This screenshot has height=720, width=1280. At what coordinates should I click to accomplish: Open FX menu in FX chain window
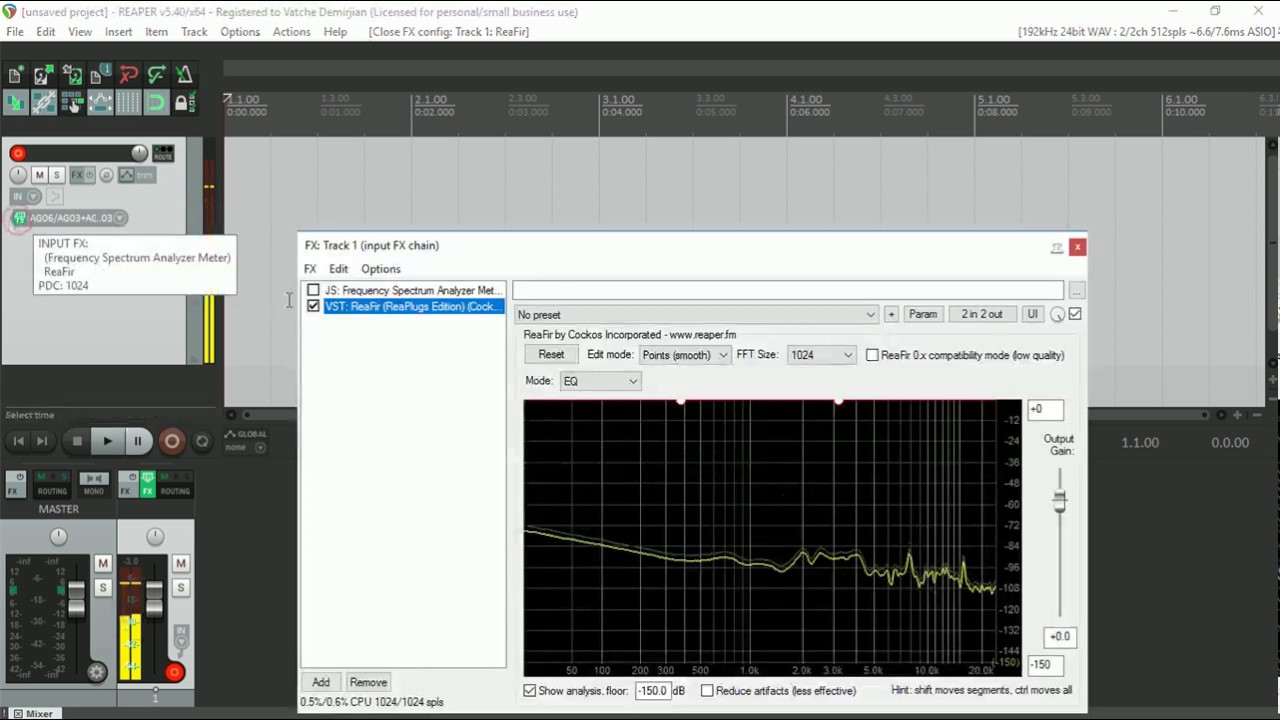point(310,269)
